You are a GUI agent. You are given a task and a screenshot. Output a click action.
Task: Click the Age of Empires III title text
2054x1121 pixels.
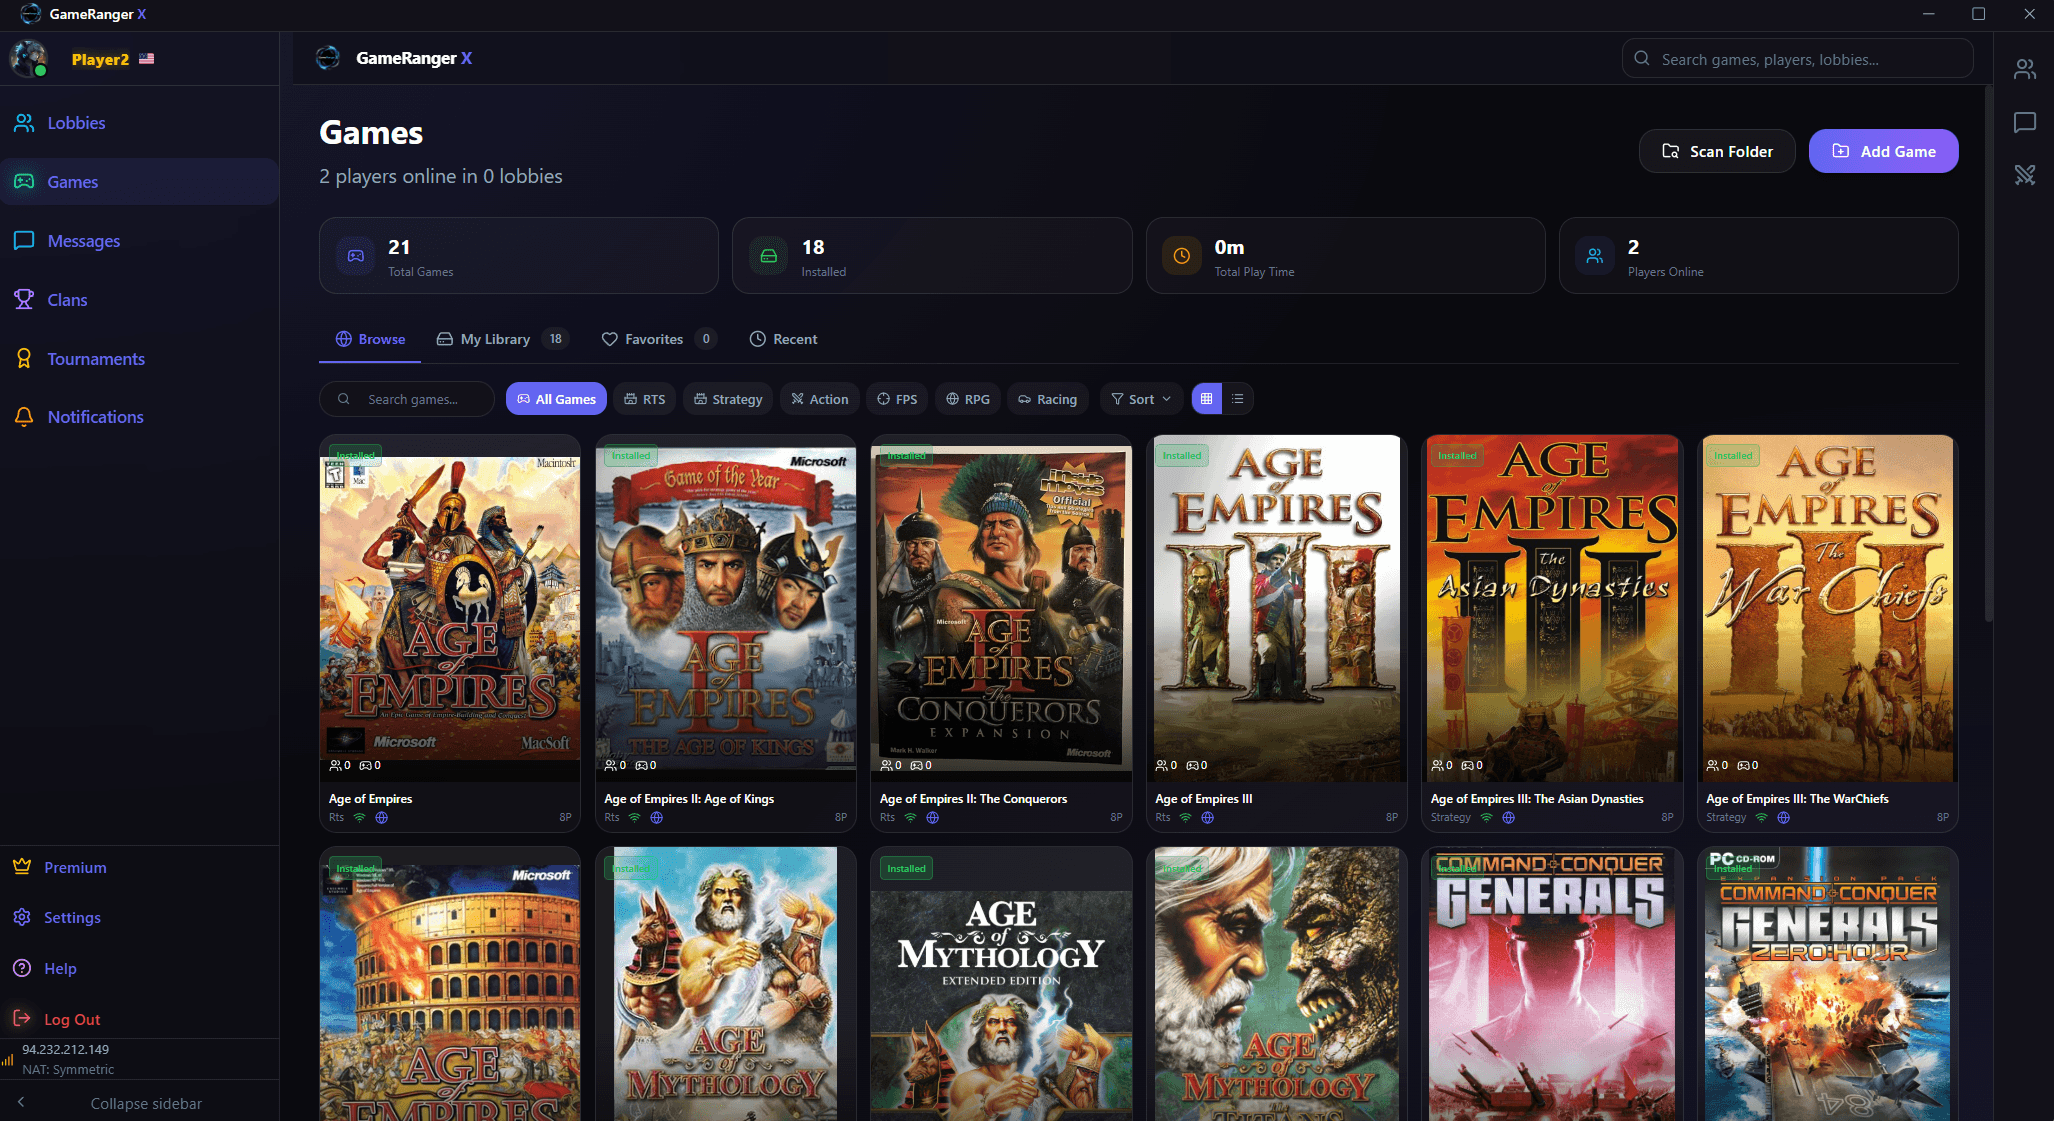1203,799
